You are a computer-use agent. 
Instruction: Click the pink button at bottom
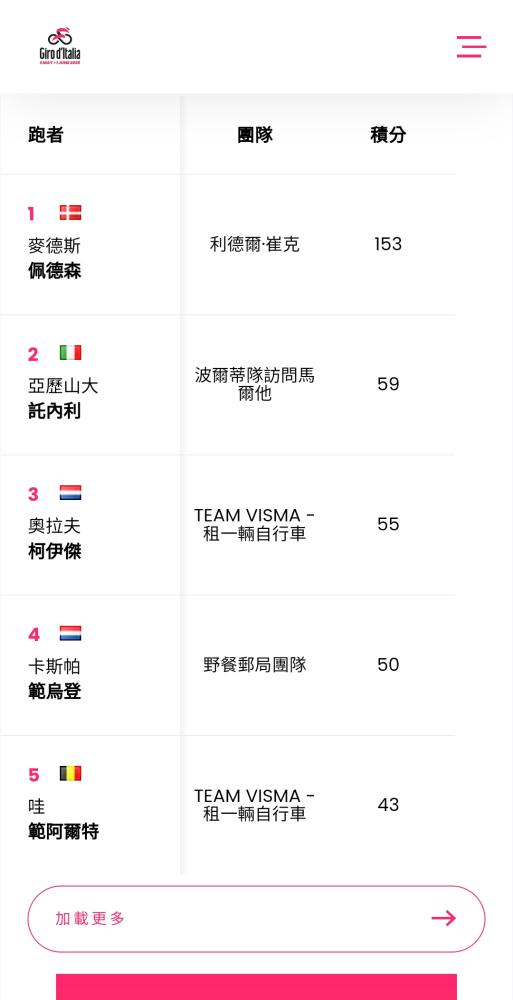256,987
